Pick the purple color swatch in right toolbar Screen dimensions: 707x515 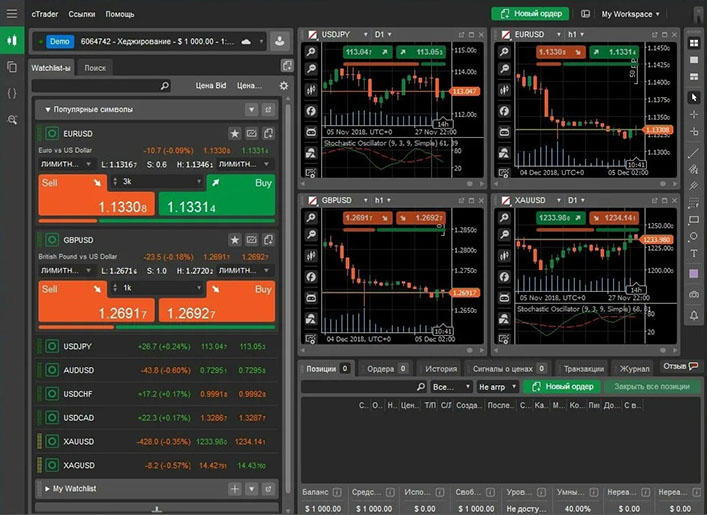(694, 274)
